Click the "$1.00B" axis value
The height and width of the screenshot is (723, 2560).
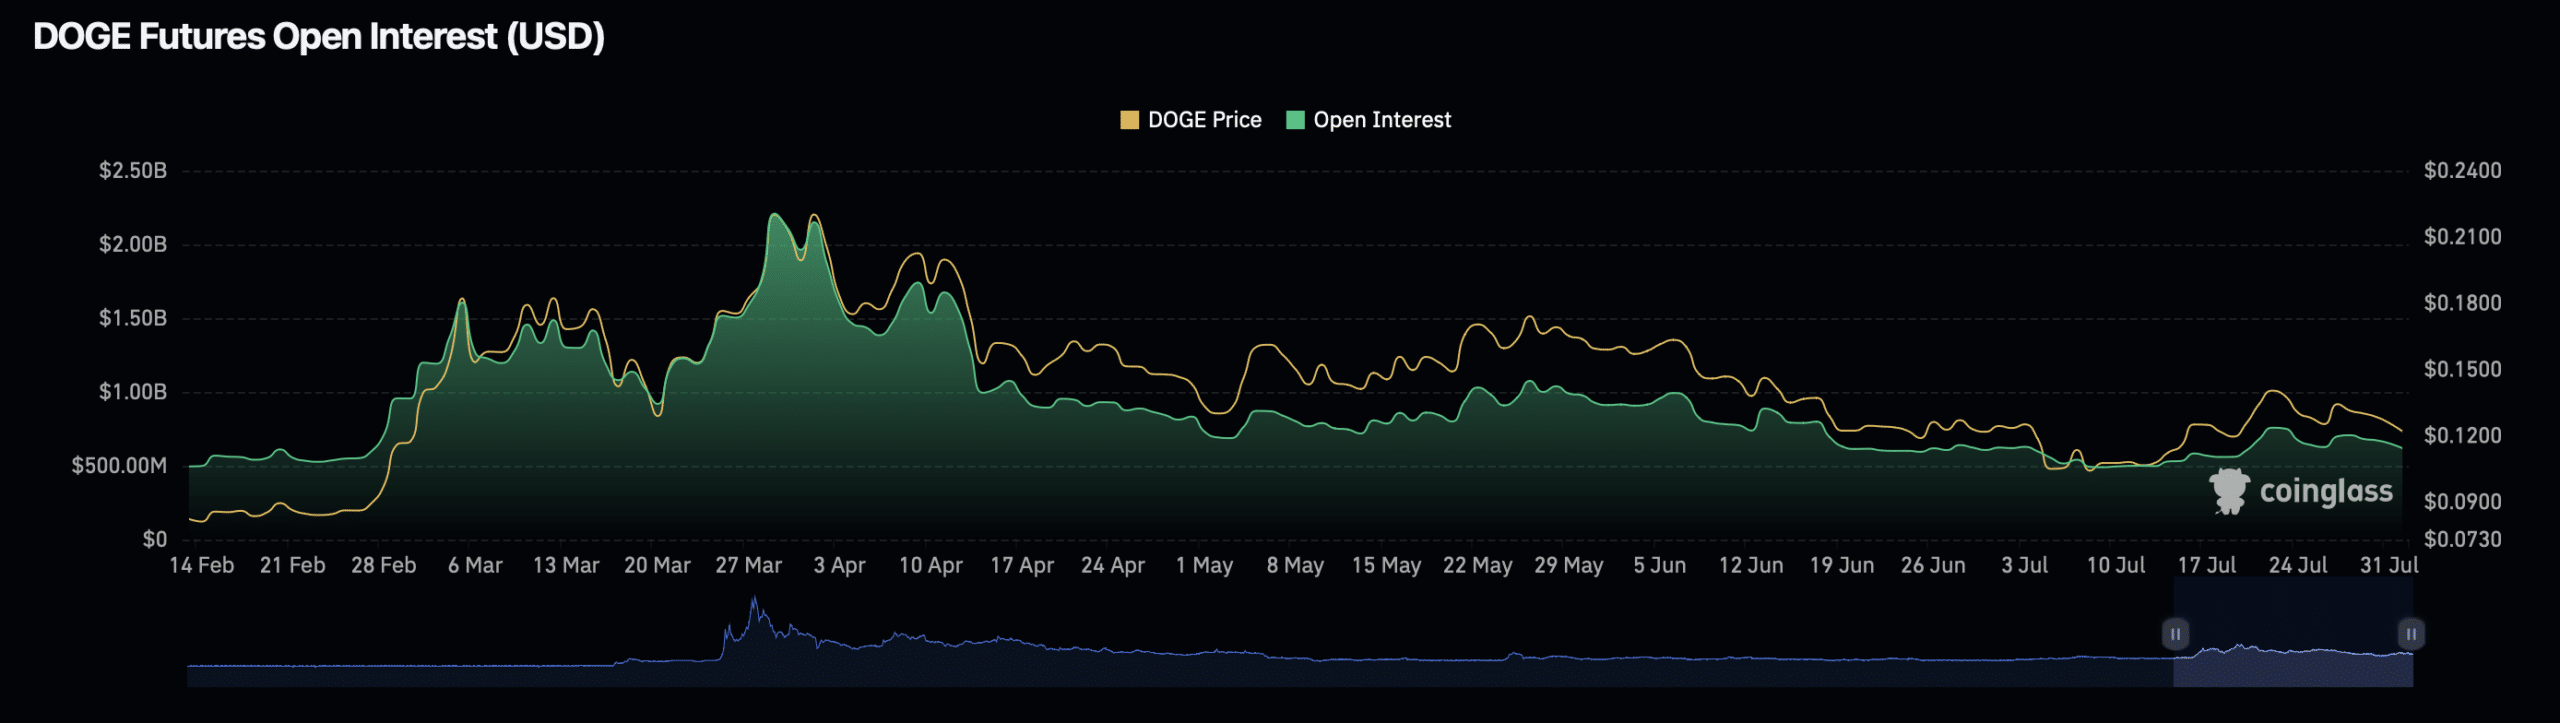[133, 392]
